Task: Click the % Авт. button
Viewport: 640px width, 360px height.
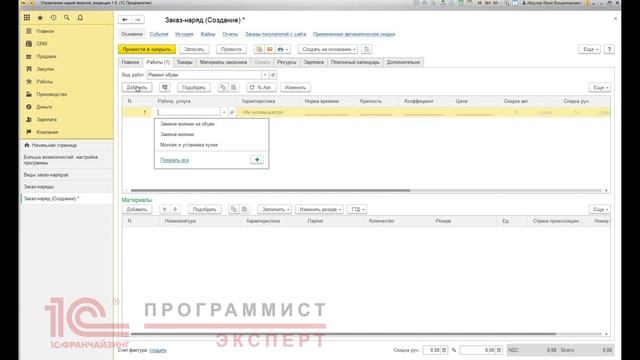Action: (x=262, y=87)
